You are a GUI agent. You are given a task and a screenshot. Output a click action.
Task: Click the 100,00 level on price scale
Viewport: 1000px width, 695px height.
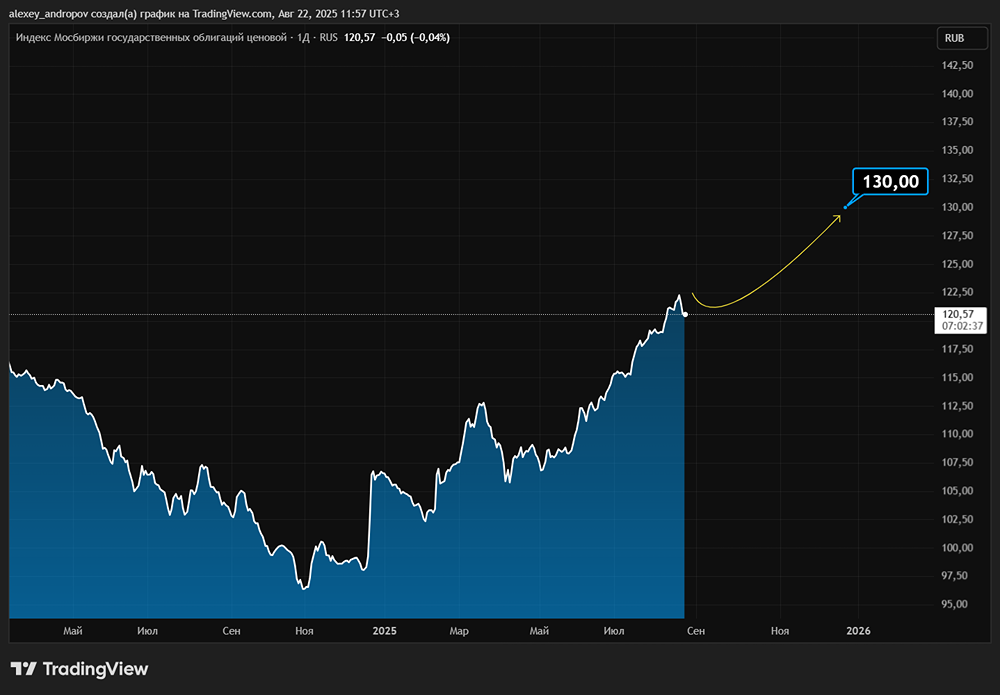click(x=957, y=548)
